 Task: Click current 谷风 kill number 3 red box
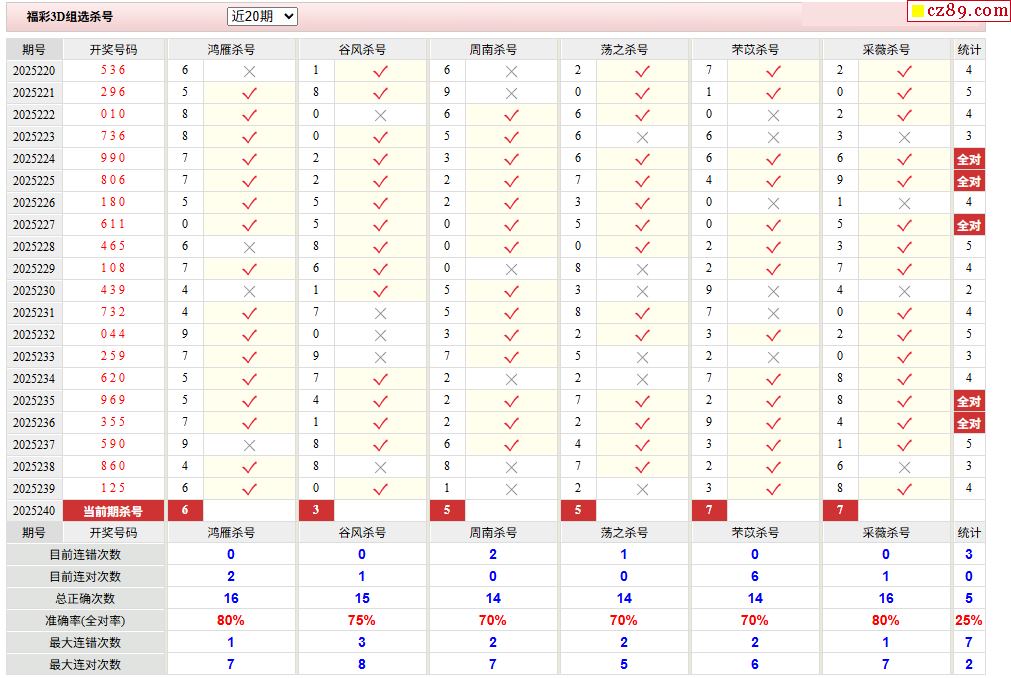(x=316, y=510)
